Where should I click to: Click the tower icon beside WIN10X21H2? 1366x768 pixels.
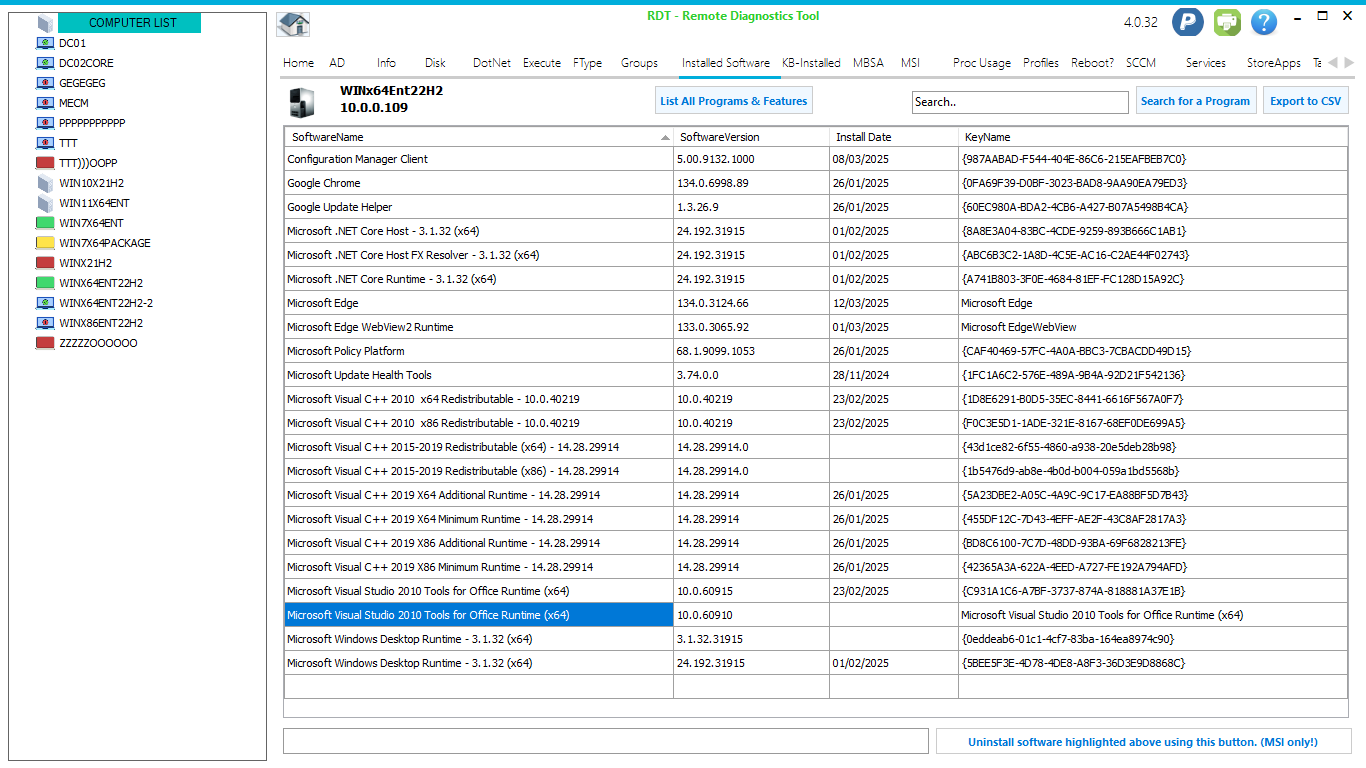tap(45, 183)
